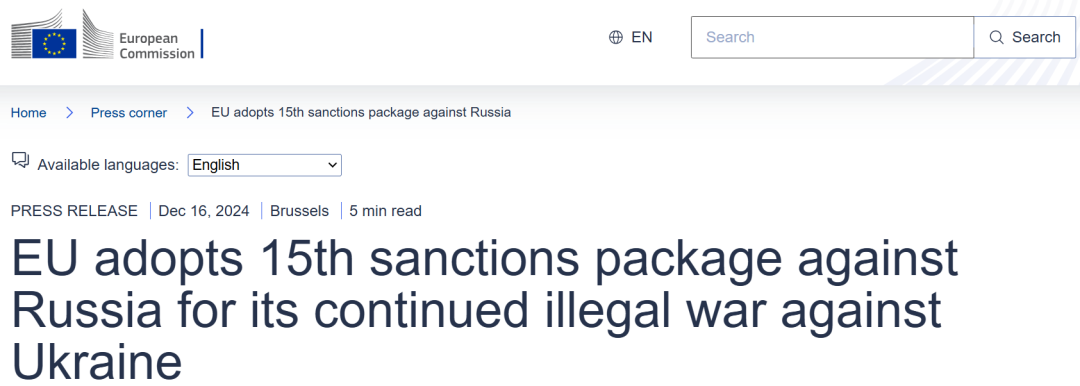This screenshot has height=386, width=1080.
Task: Click the Available languages label
Action: (x=108, y=165)
